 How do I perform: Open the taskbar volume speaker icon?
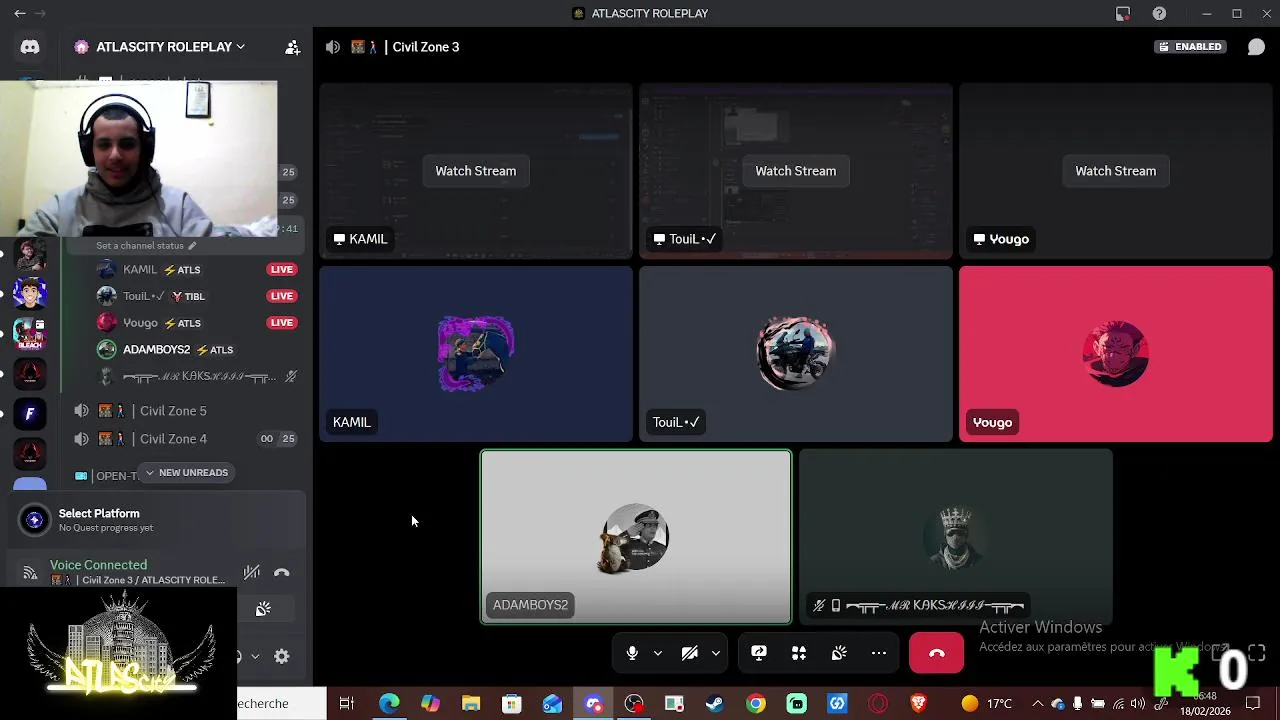pos(1138,704)
